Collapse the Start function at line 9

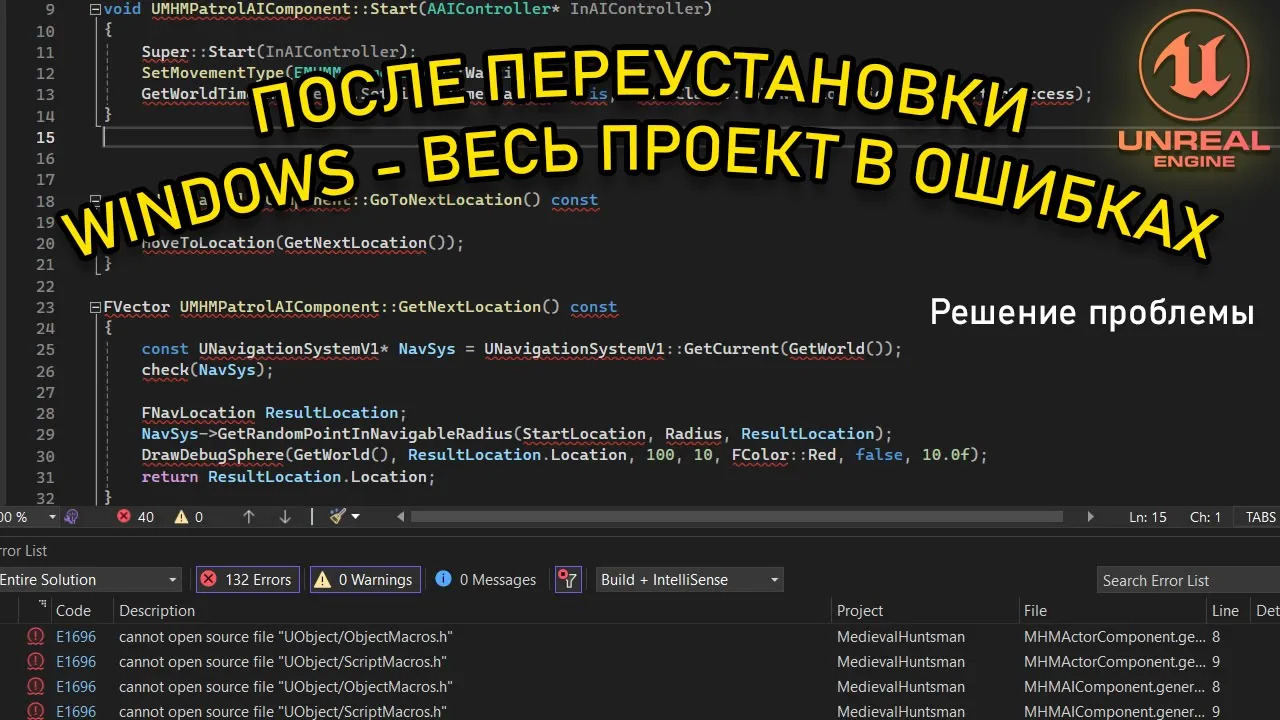coord(95,9)
